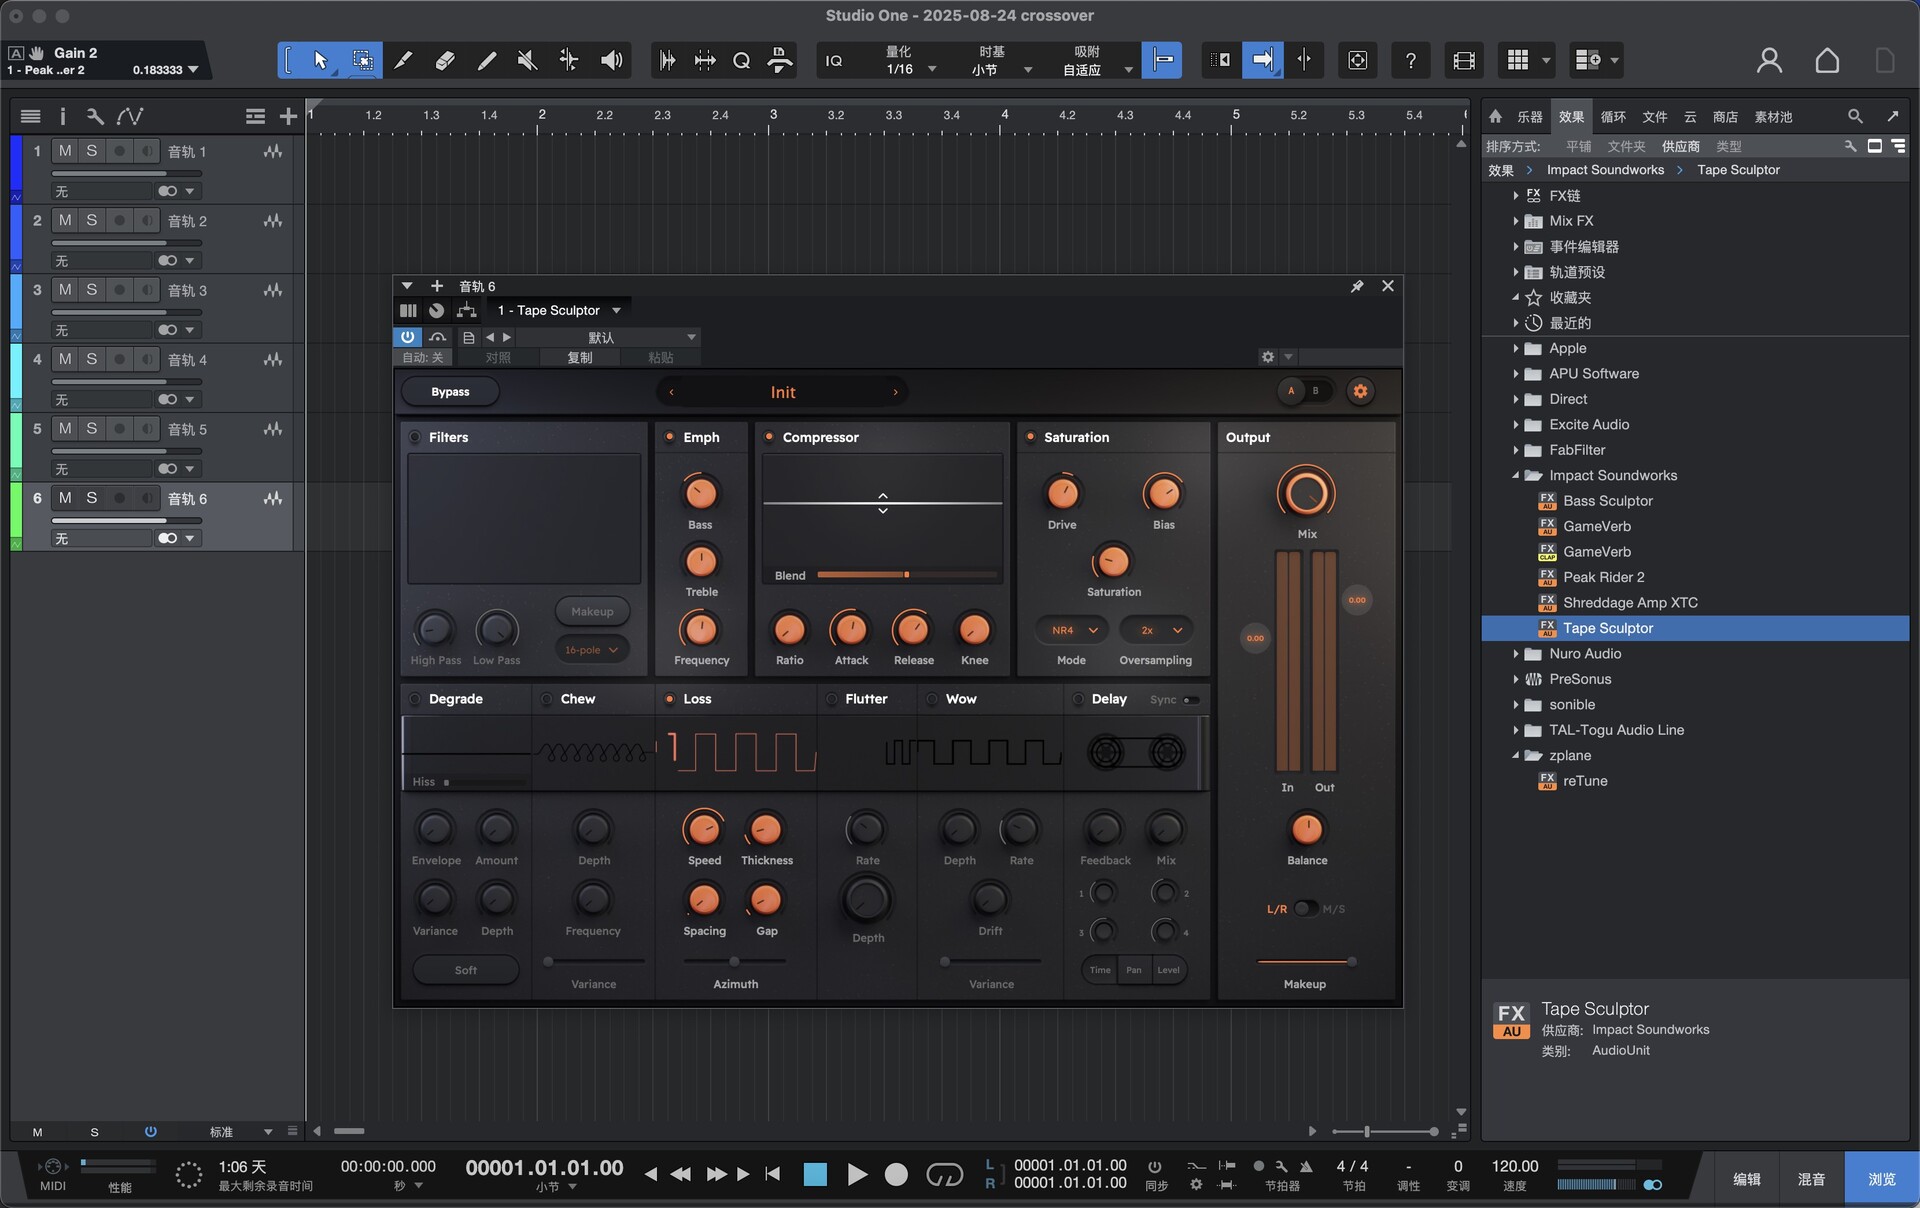The width and height of the screenshot is (1920, 1208).
Task: Click the 复制 copy button
Action: [579, 357]
